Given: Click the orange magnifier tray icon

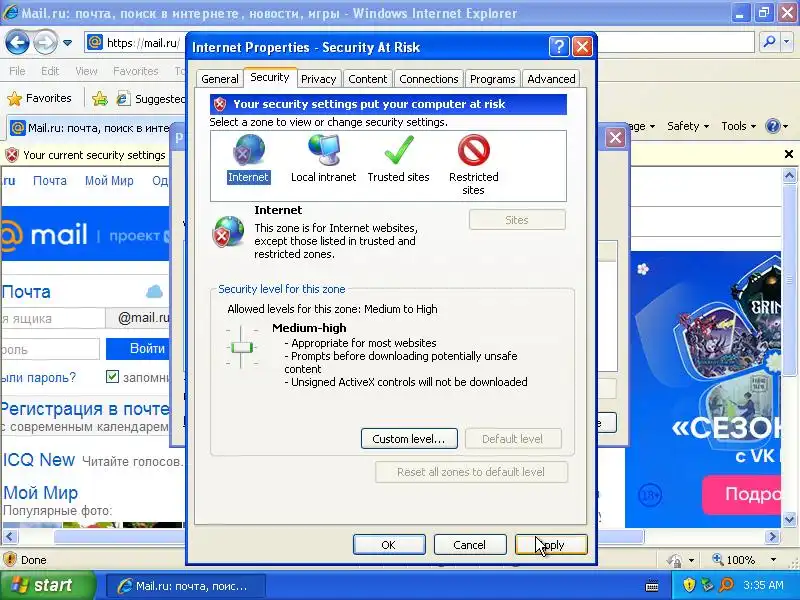Looking at the screenshot, I should [726, 585].
